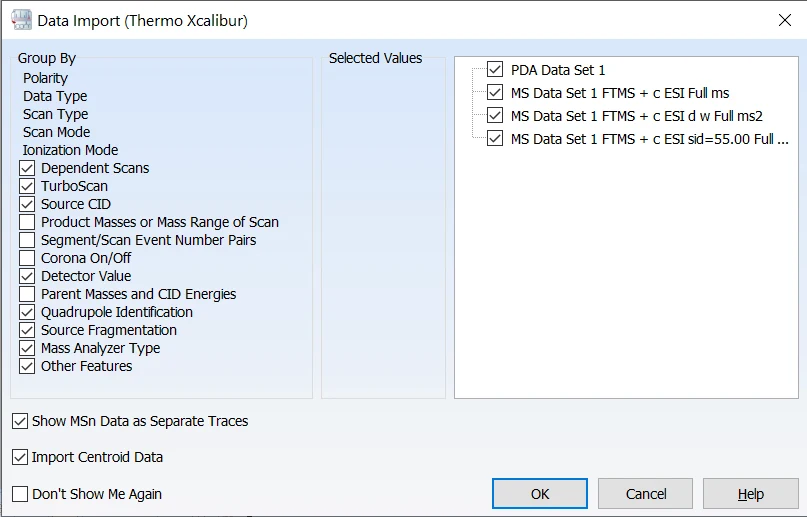This screenshot has height=517, width=807.
Task: Toggle the ESI sid=55.00 Full checkbox
Action: [x=495, y=139]
